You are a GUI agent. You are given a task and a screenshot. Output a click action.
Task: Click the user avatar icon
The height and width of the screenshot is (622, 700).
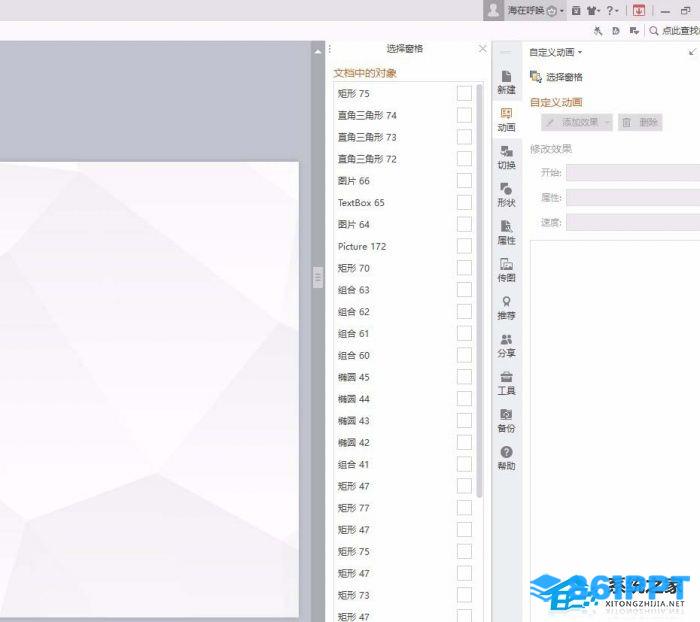[493, 10]
